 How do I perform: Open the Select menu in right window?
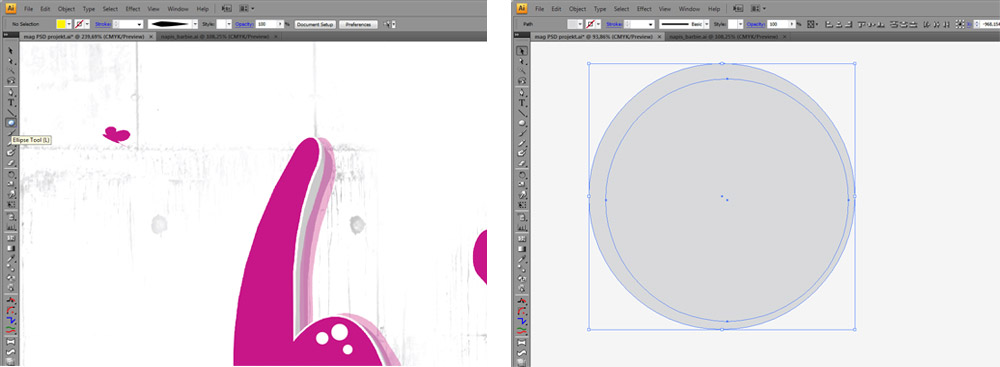point(622,9)
